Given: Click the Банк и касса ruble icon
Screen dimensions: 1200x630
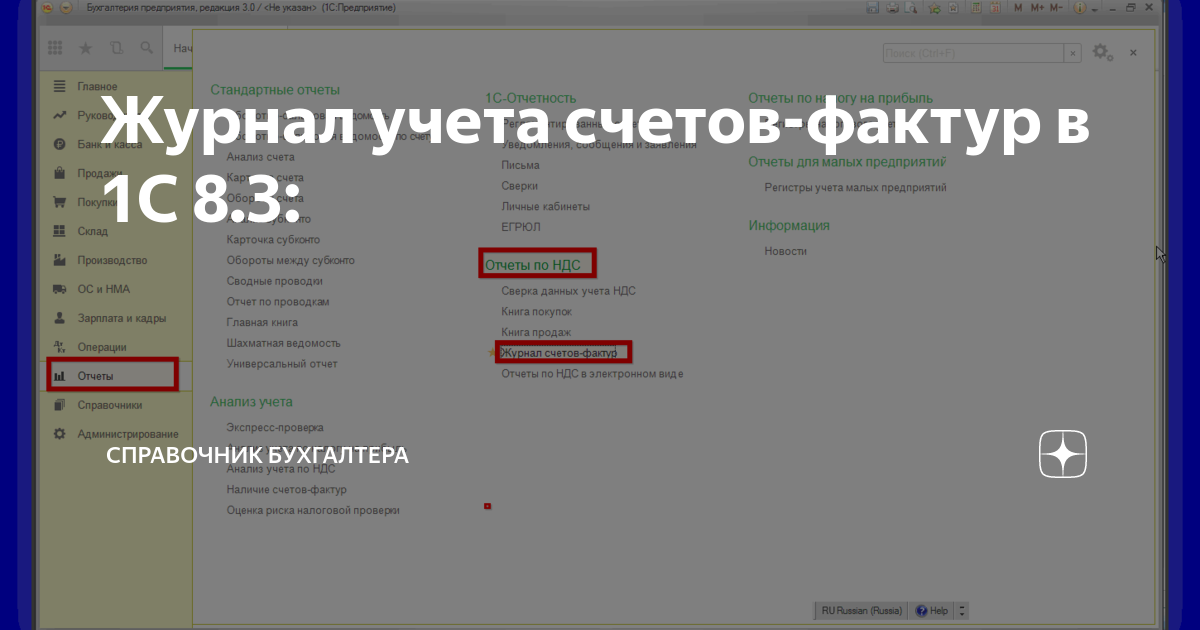Looking at the screenshot, I should pos(59,145).
